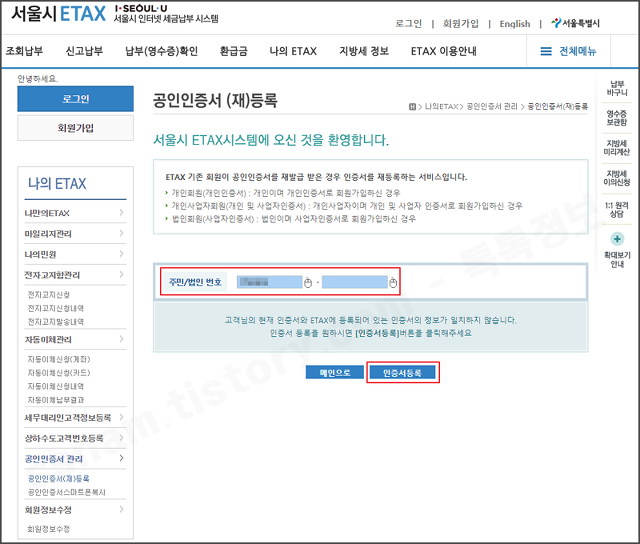The image size is (640, 544).
Task: Expand the 마일리지관리 sidebar item
Action: click(75, 233)
